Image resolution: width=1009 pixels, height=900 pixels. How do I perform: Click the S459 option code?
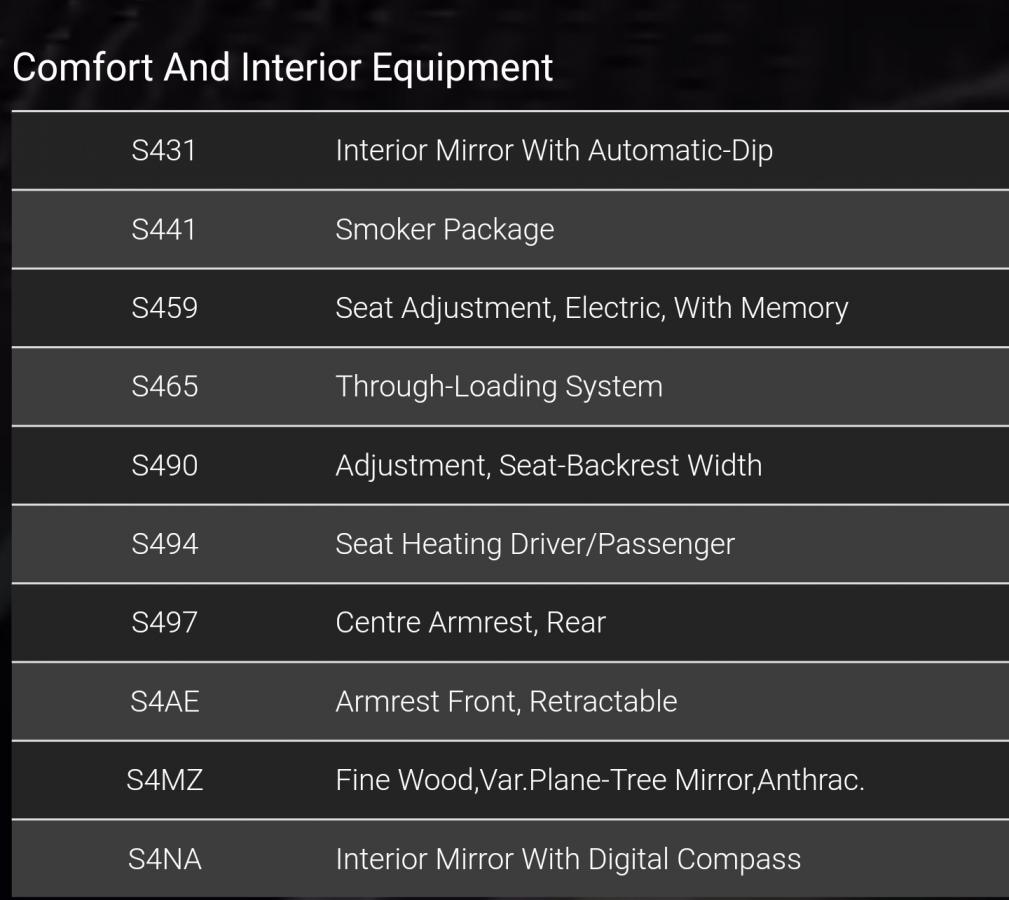(164, 308)
